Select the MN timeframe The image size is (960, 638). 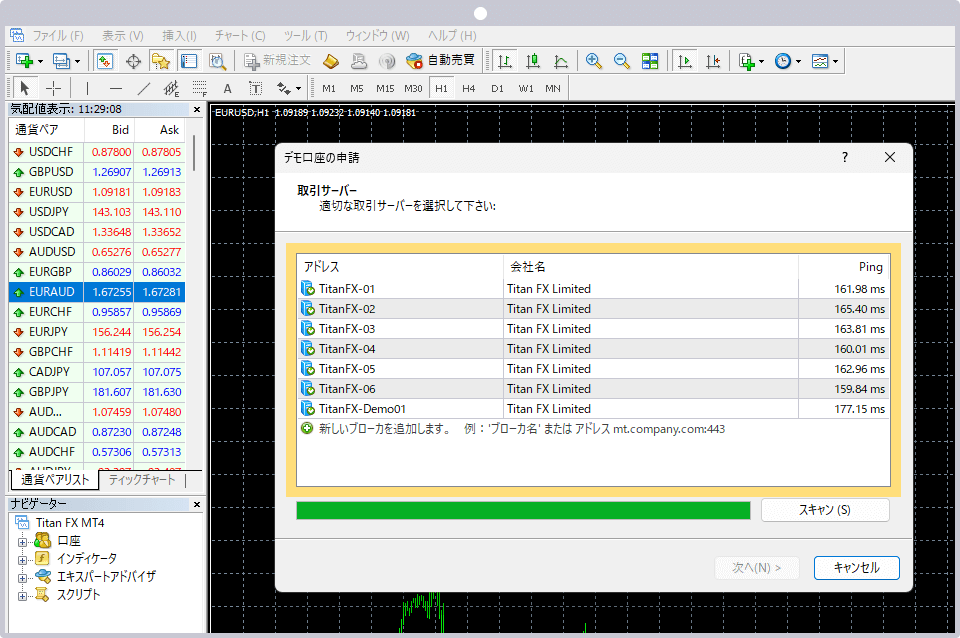click(x=553, y=88)
